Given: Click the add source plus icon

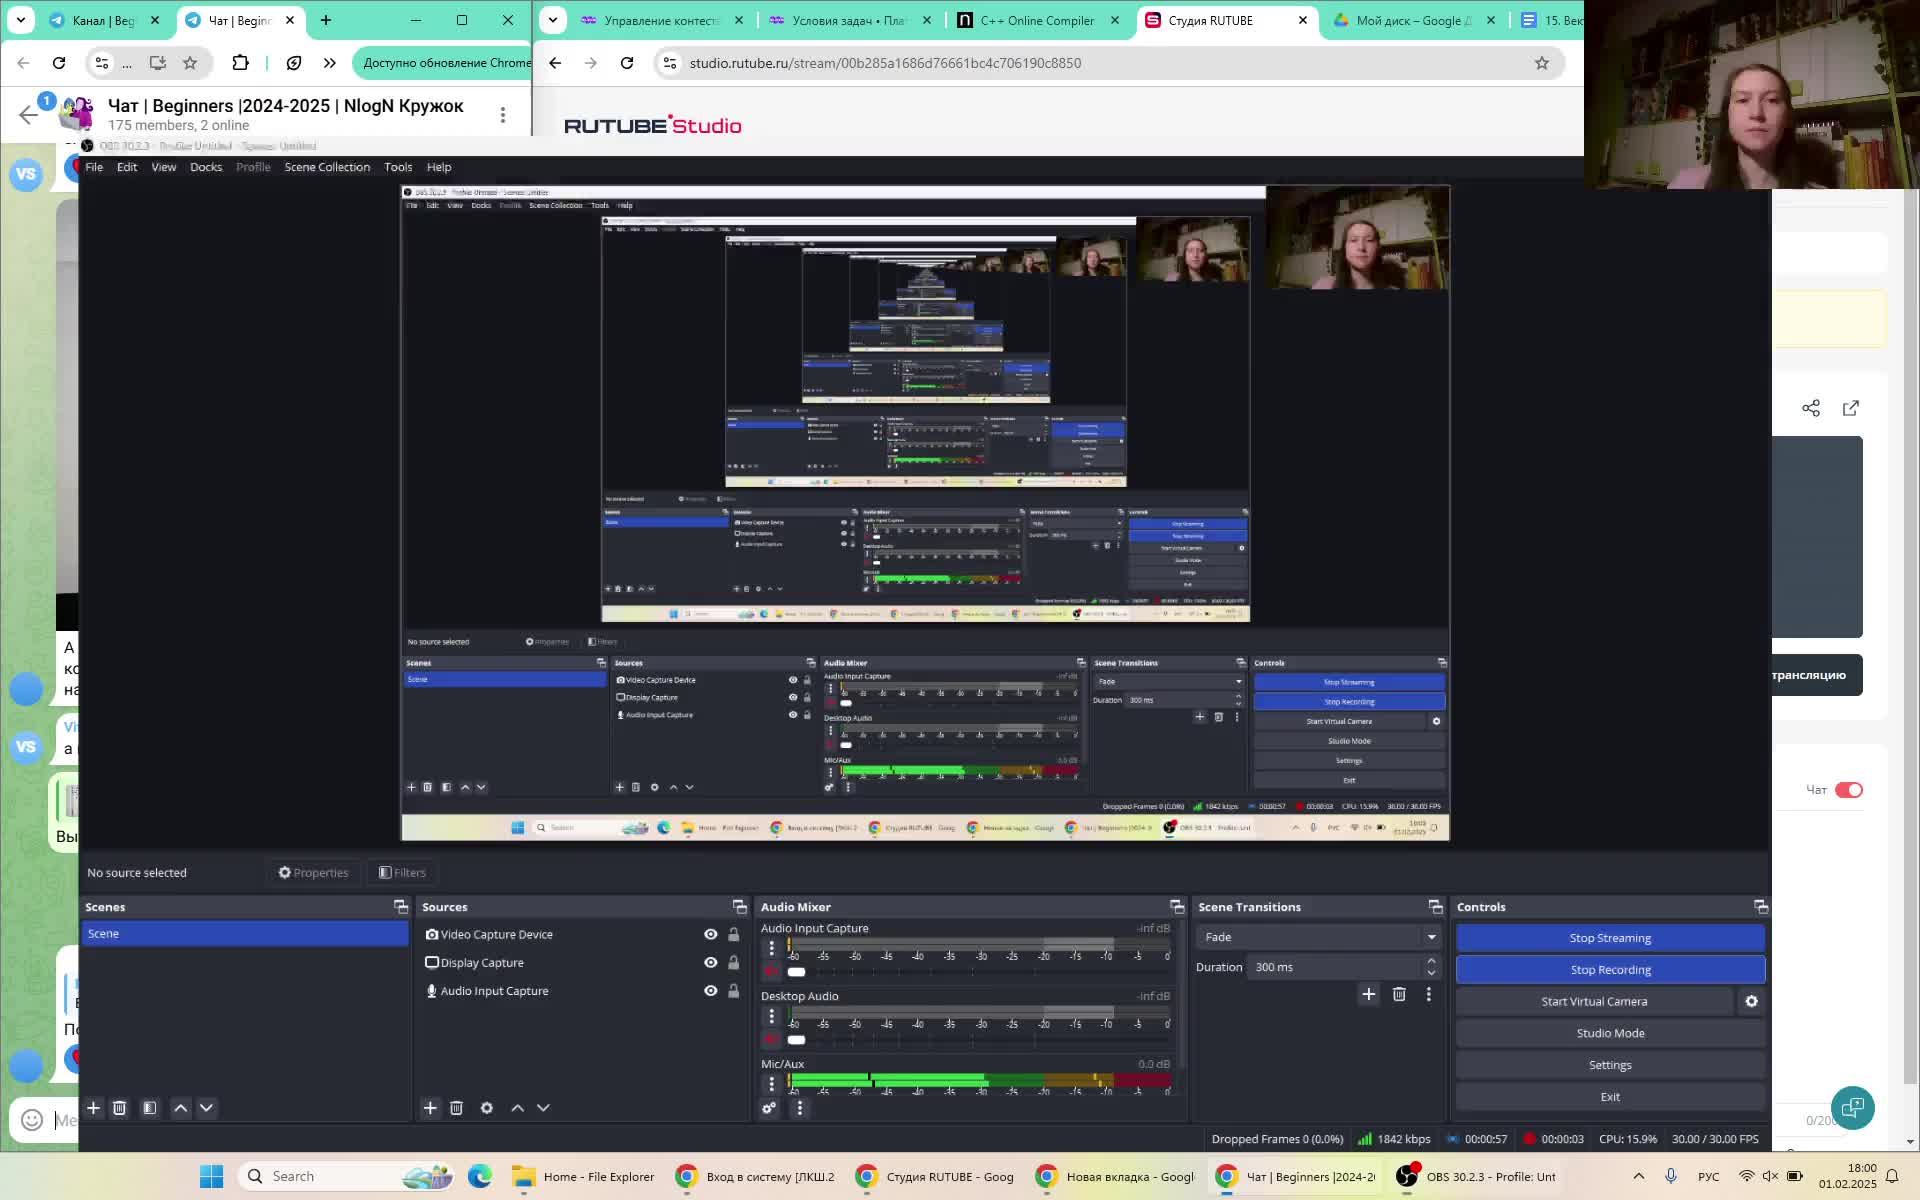Looking at the screenshot, I should coord(430,1107).
